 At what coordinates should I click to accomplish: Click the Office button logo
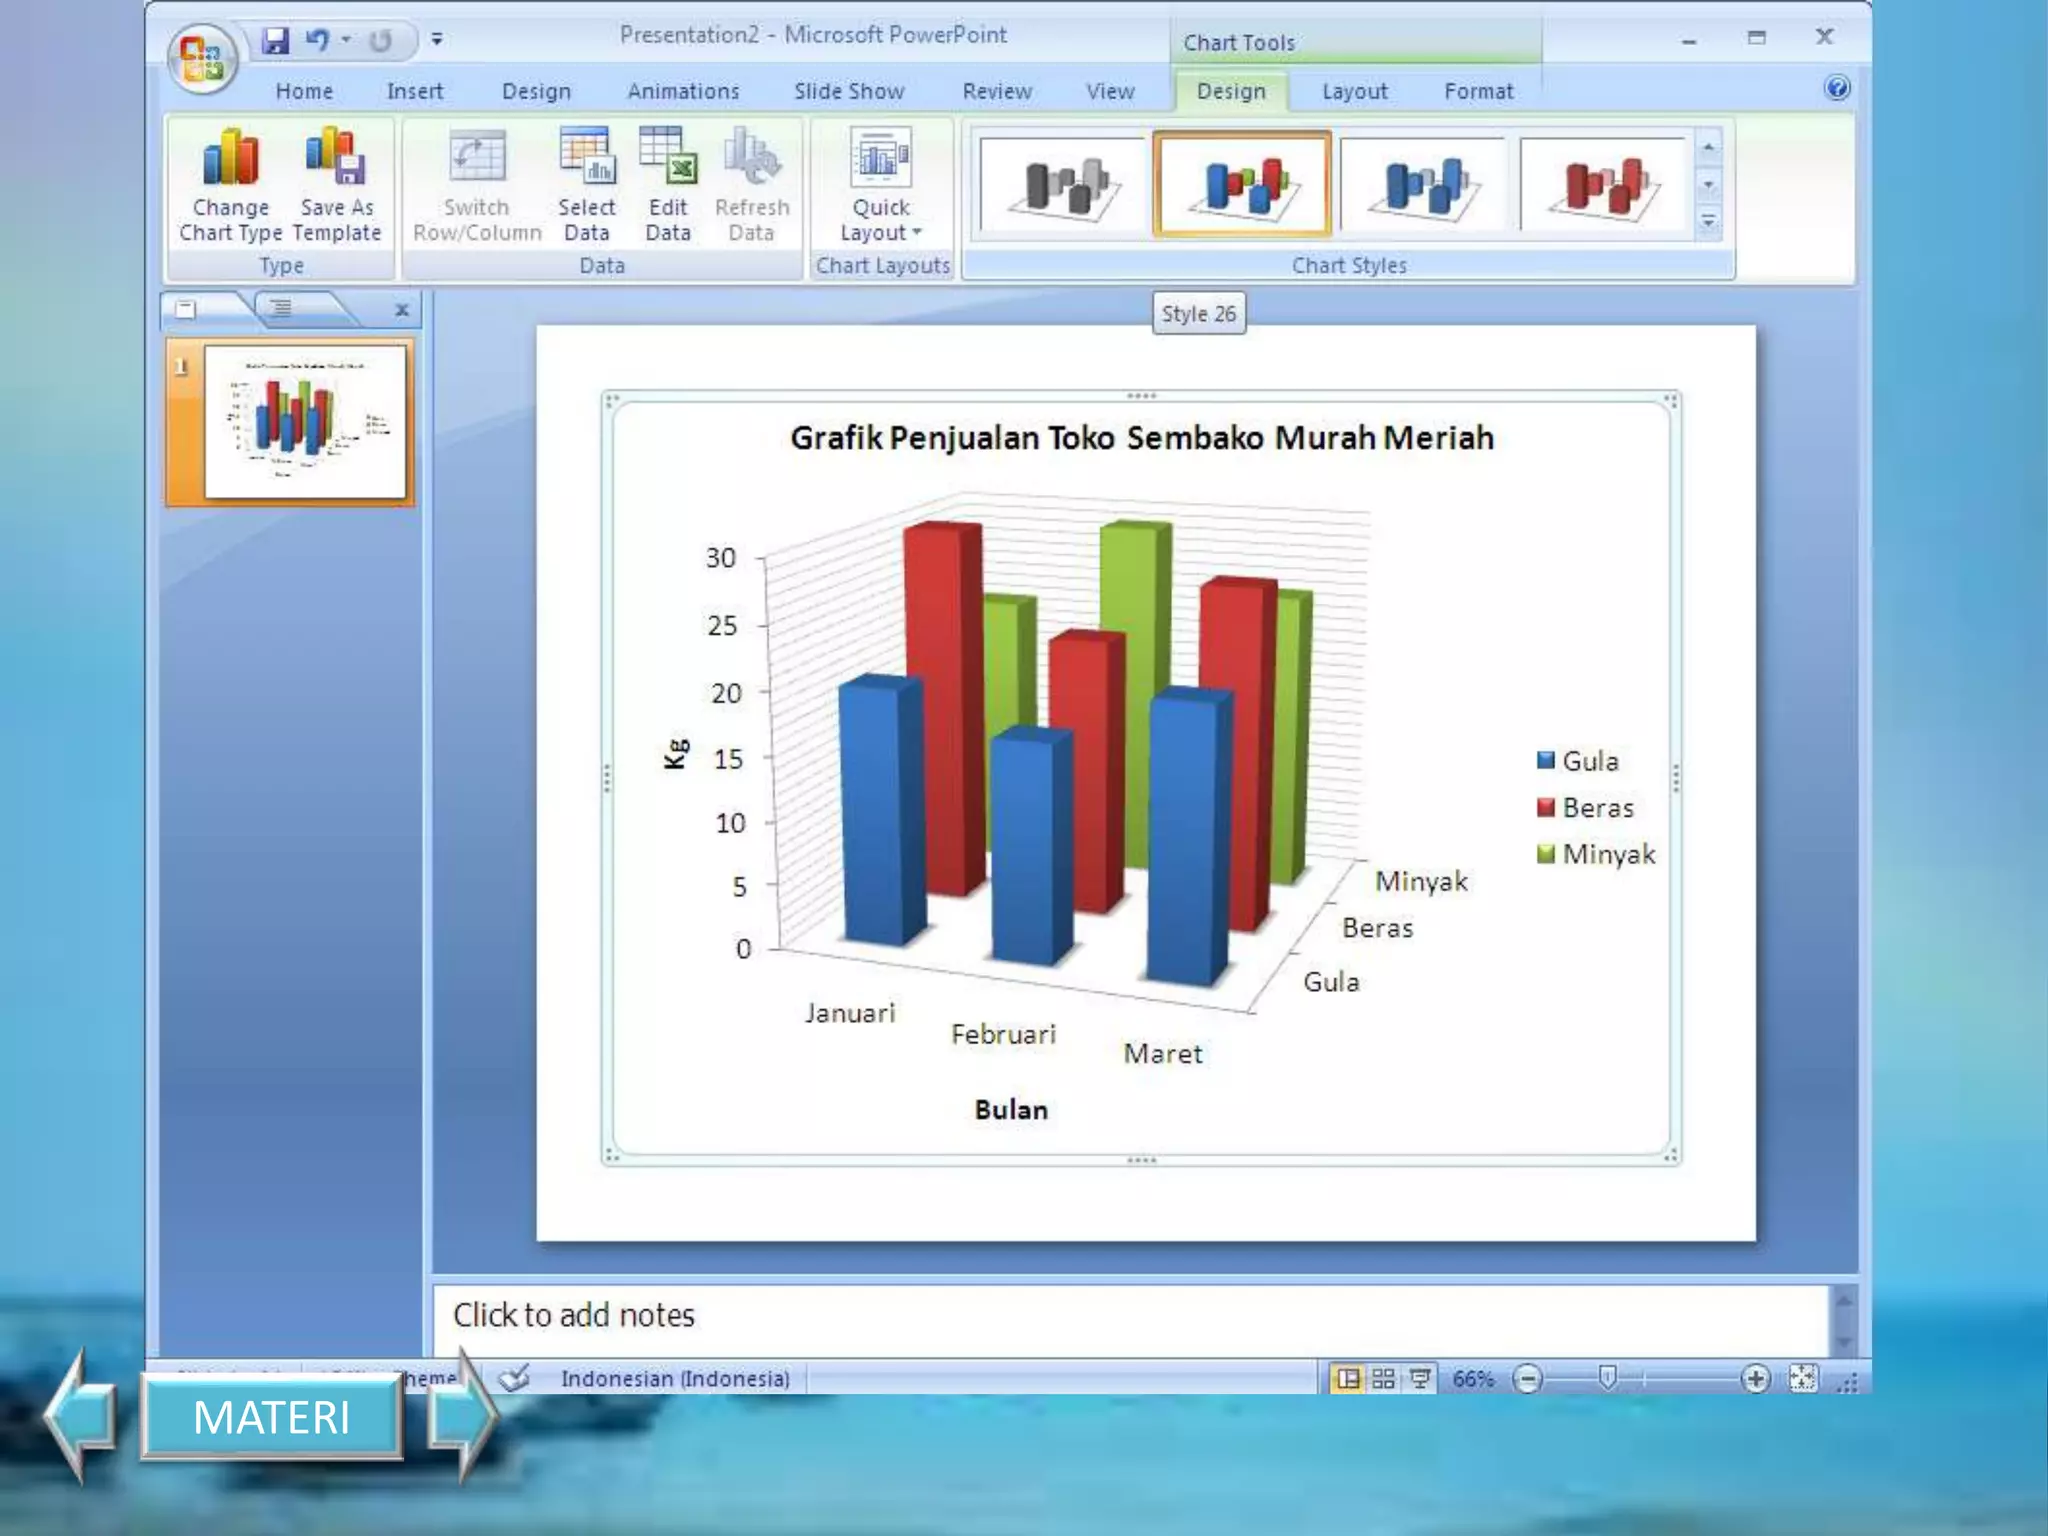click(203, 57)
